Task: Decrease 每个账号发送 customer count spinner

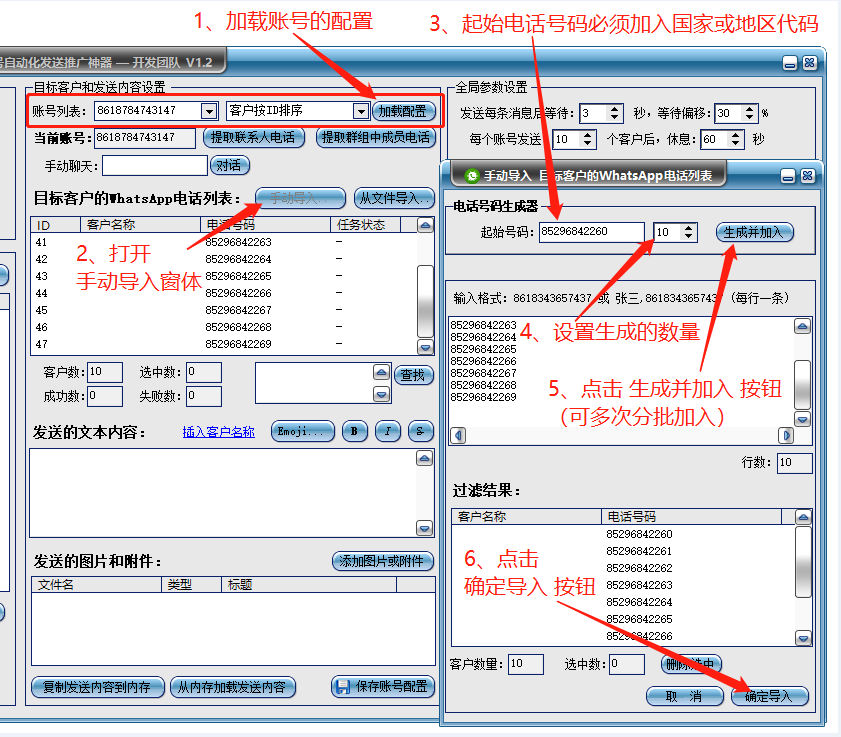Action: pos(588,143)
